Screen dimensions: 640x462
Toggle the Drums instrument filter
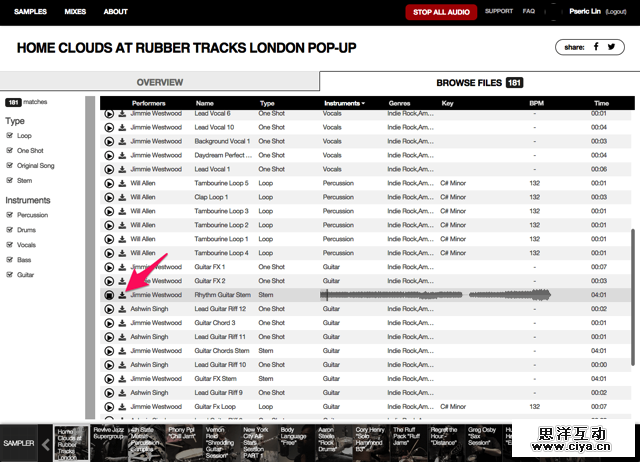tap(10, 230)
